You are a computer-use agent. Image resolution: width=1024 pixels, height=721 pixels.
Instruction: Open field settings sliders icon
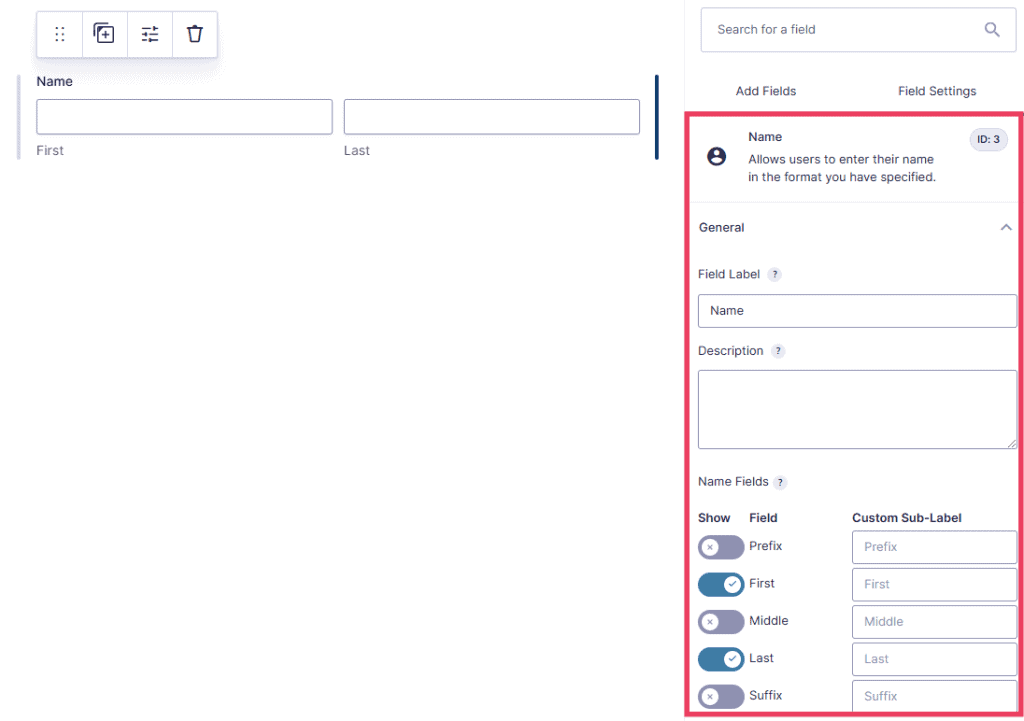[x=150, y=34]
